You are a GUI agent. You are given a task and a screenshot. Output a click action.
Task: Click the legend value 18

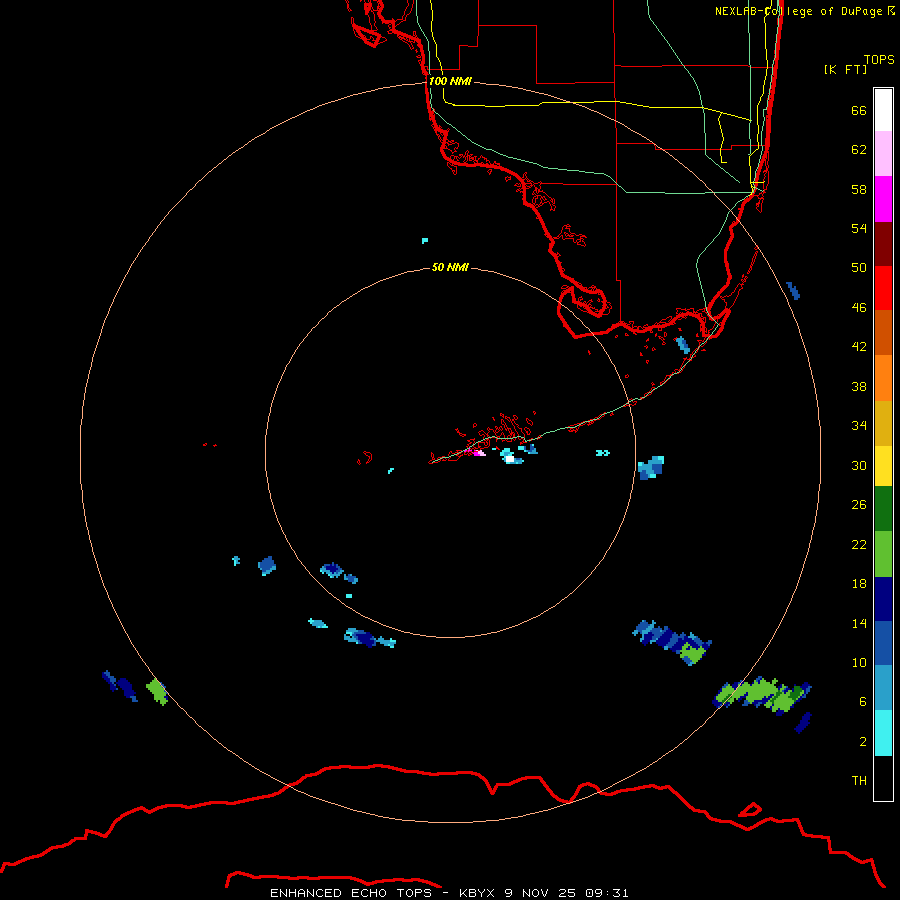point(859,584)
